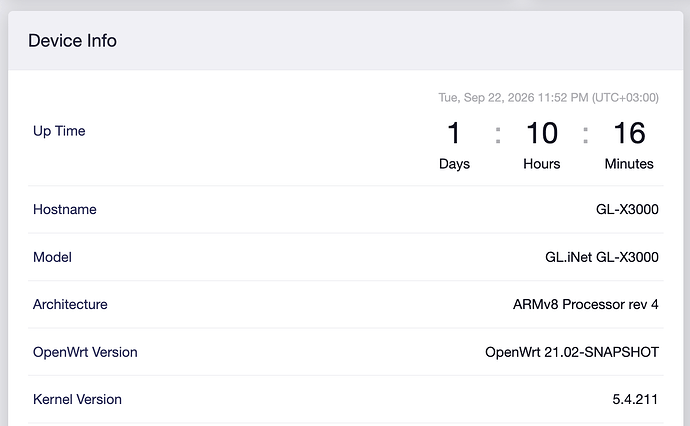690x426 pixels.
Task: Click the Architecture label
Action: pos(70,304)
